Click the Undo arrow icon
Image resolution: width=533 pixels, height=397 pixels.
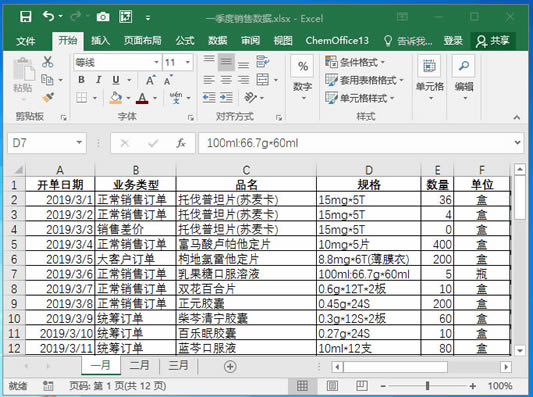[x=49, y=16]
